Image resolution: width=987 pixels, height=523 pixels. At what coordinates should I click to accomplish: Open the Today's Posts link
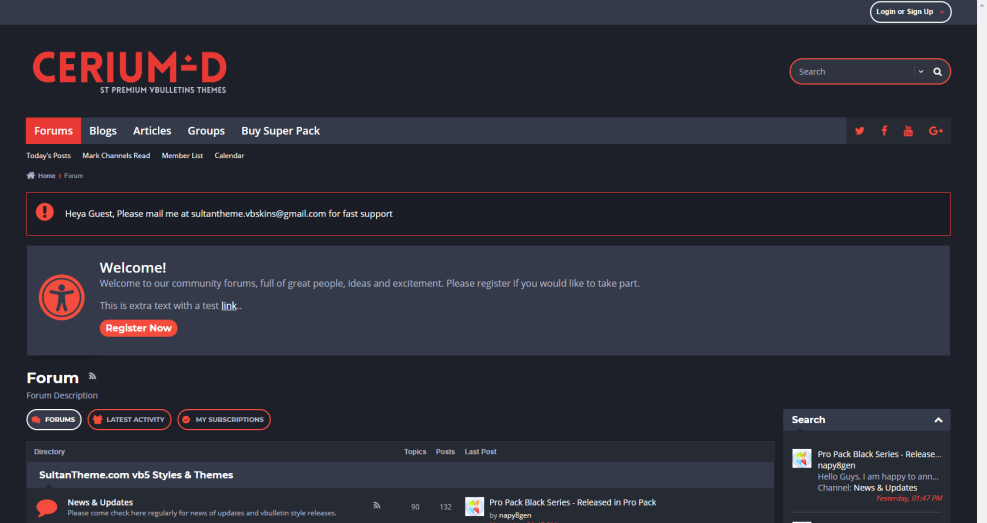pyautogui.click(x=49, y=156)
